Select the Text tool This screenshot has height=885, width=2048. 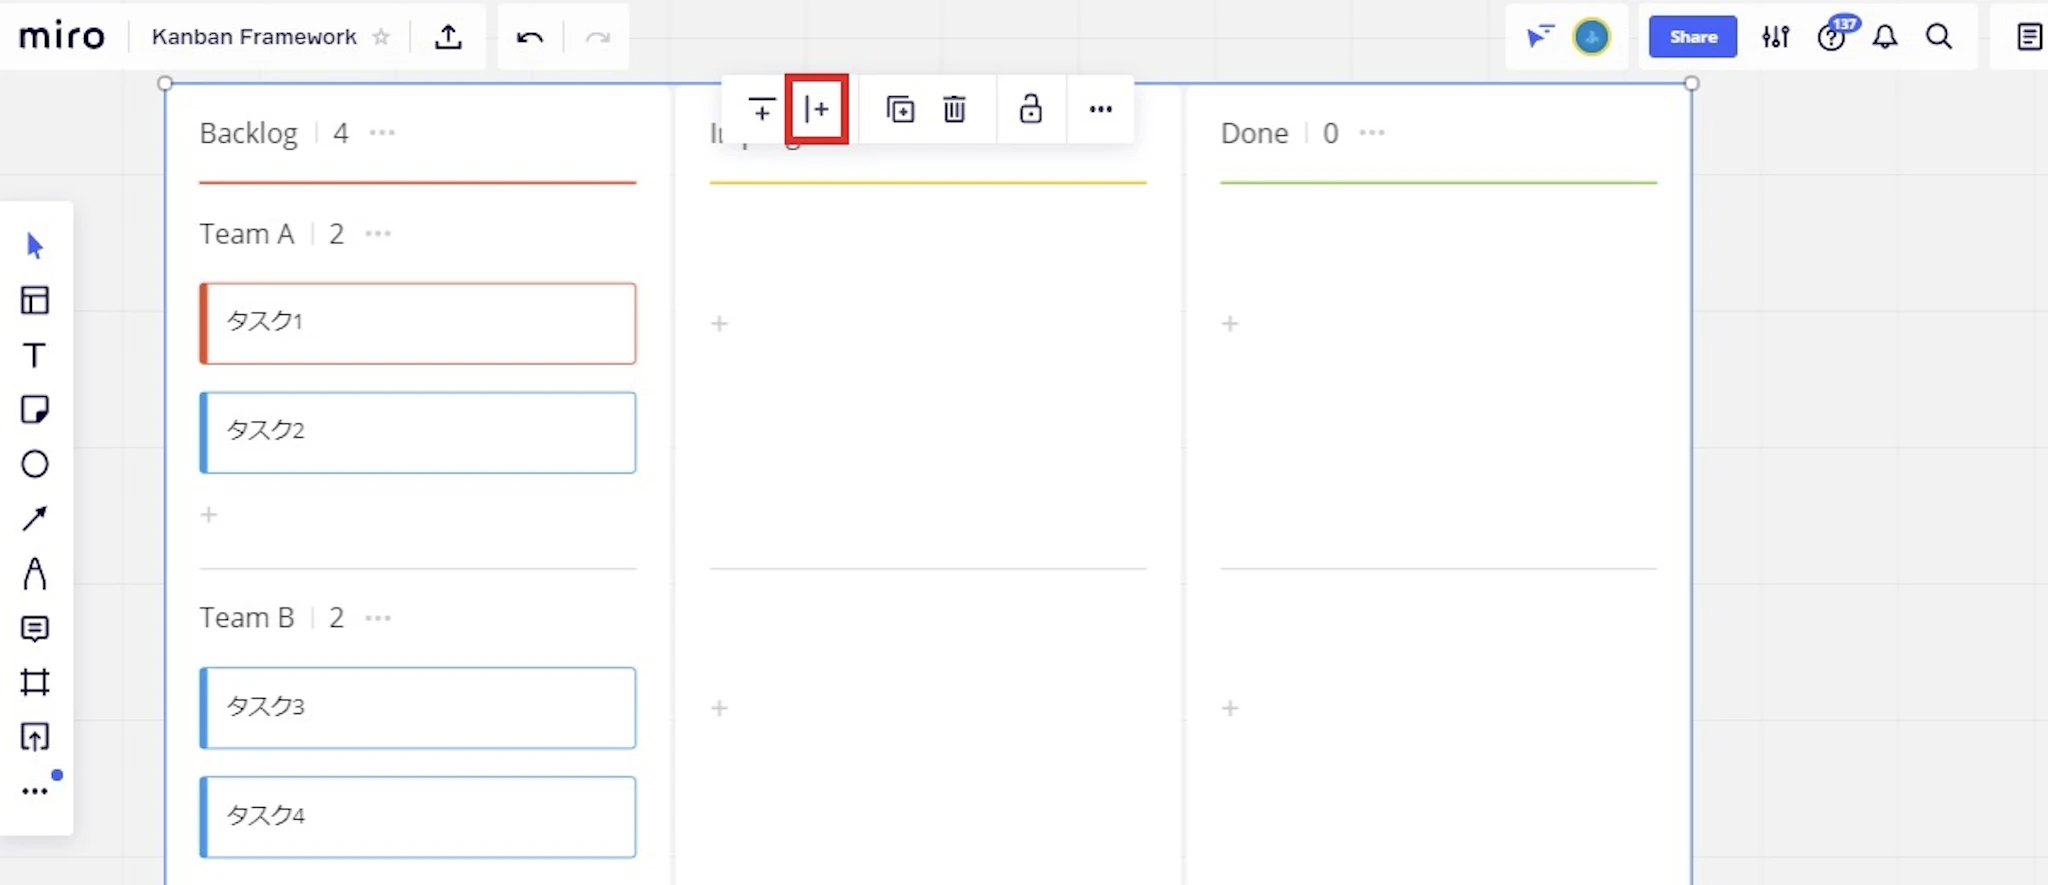(x=35, y=355)
